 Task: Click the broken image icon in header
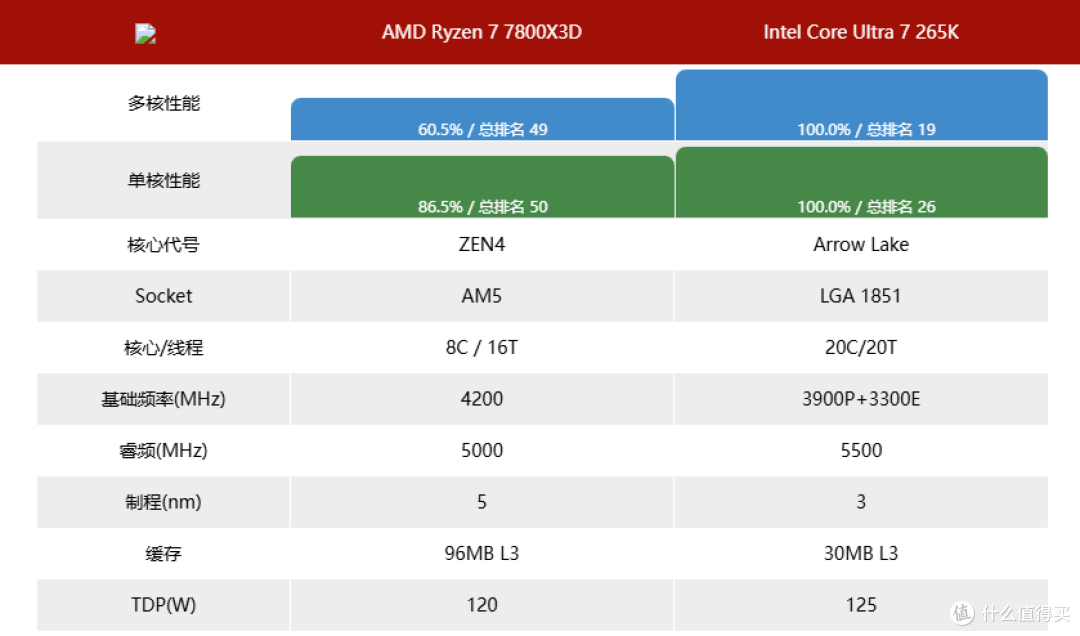coord(145,33)
